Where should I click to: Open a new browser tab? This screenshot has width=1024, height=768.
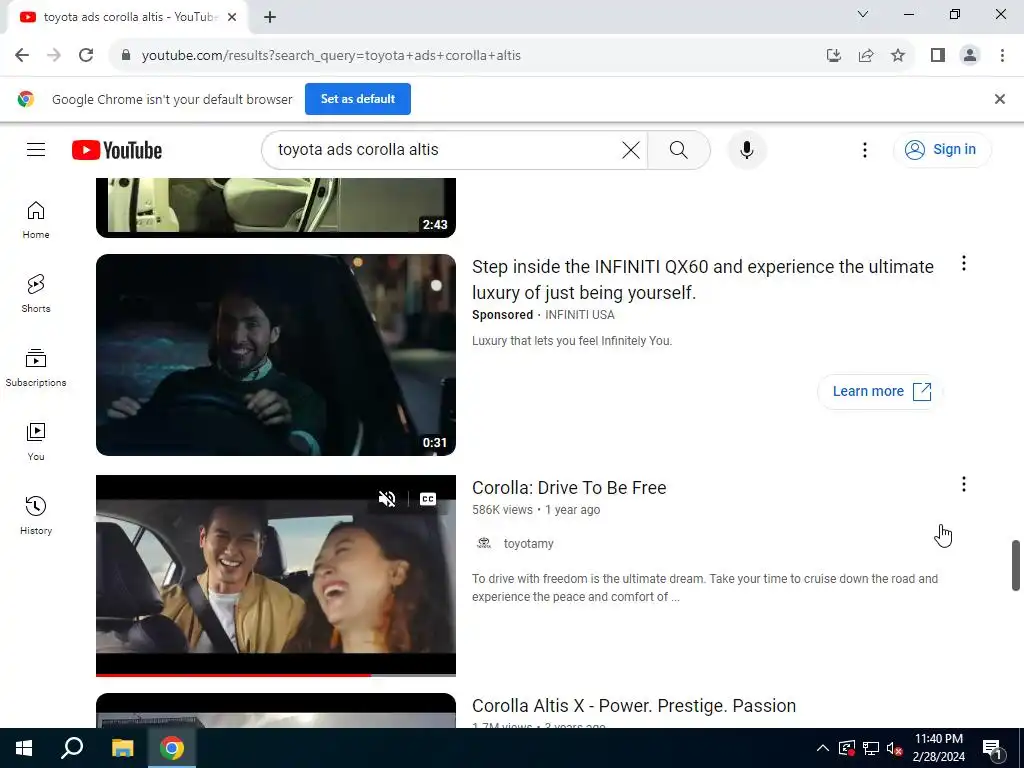(270, 17)
